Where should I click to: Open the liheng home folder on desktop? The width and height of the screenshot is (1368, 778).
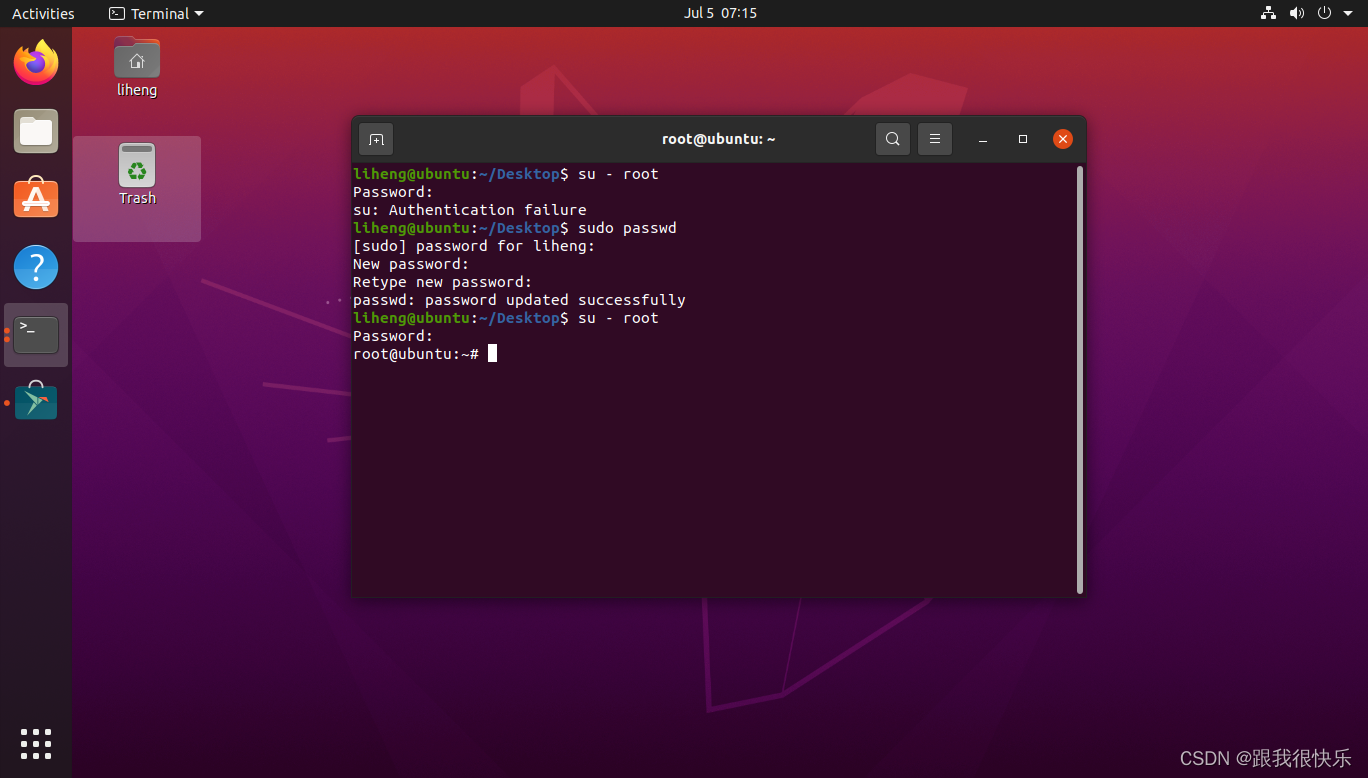pos(136,67)
